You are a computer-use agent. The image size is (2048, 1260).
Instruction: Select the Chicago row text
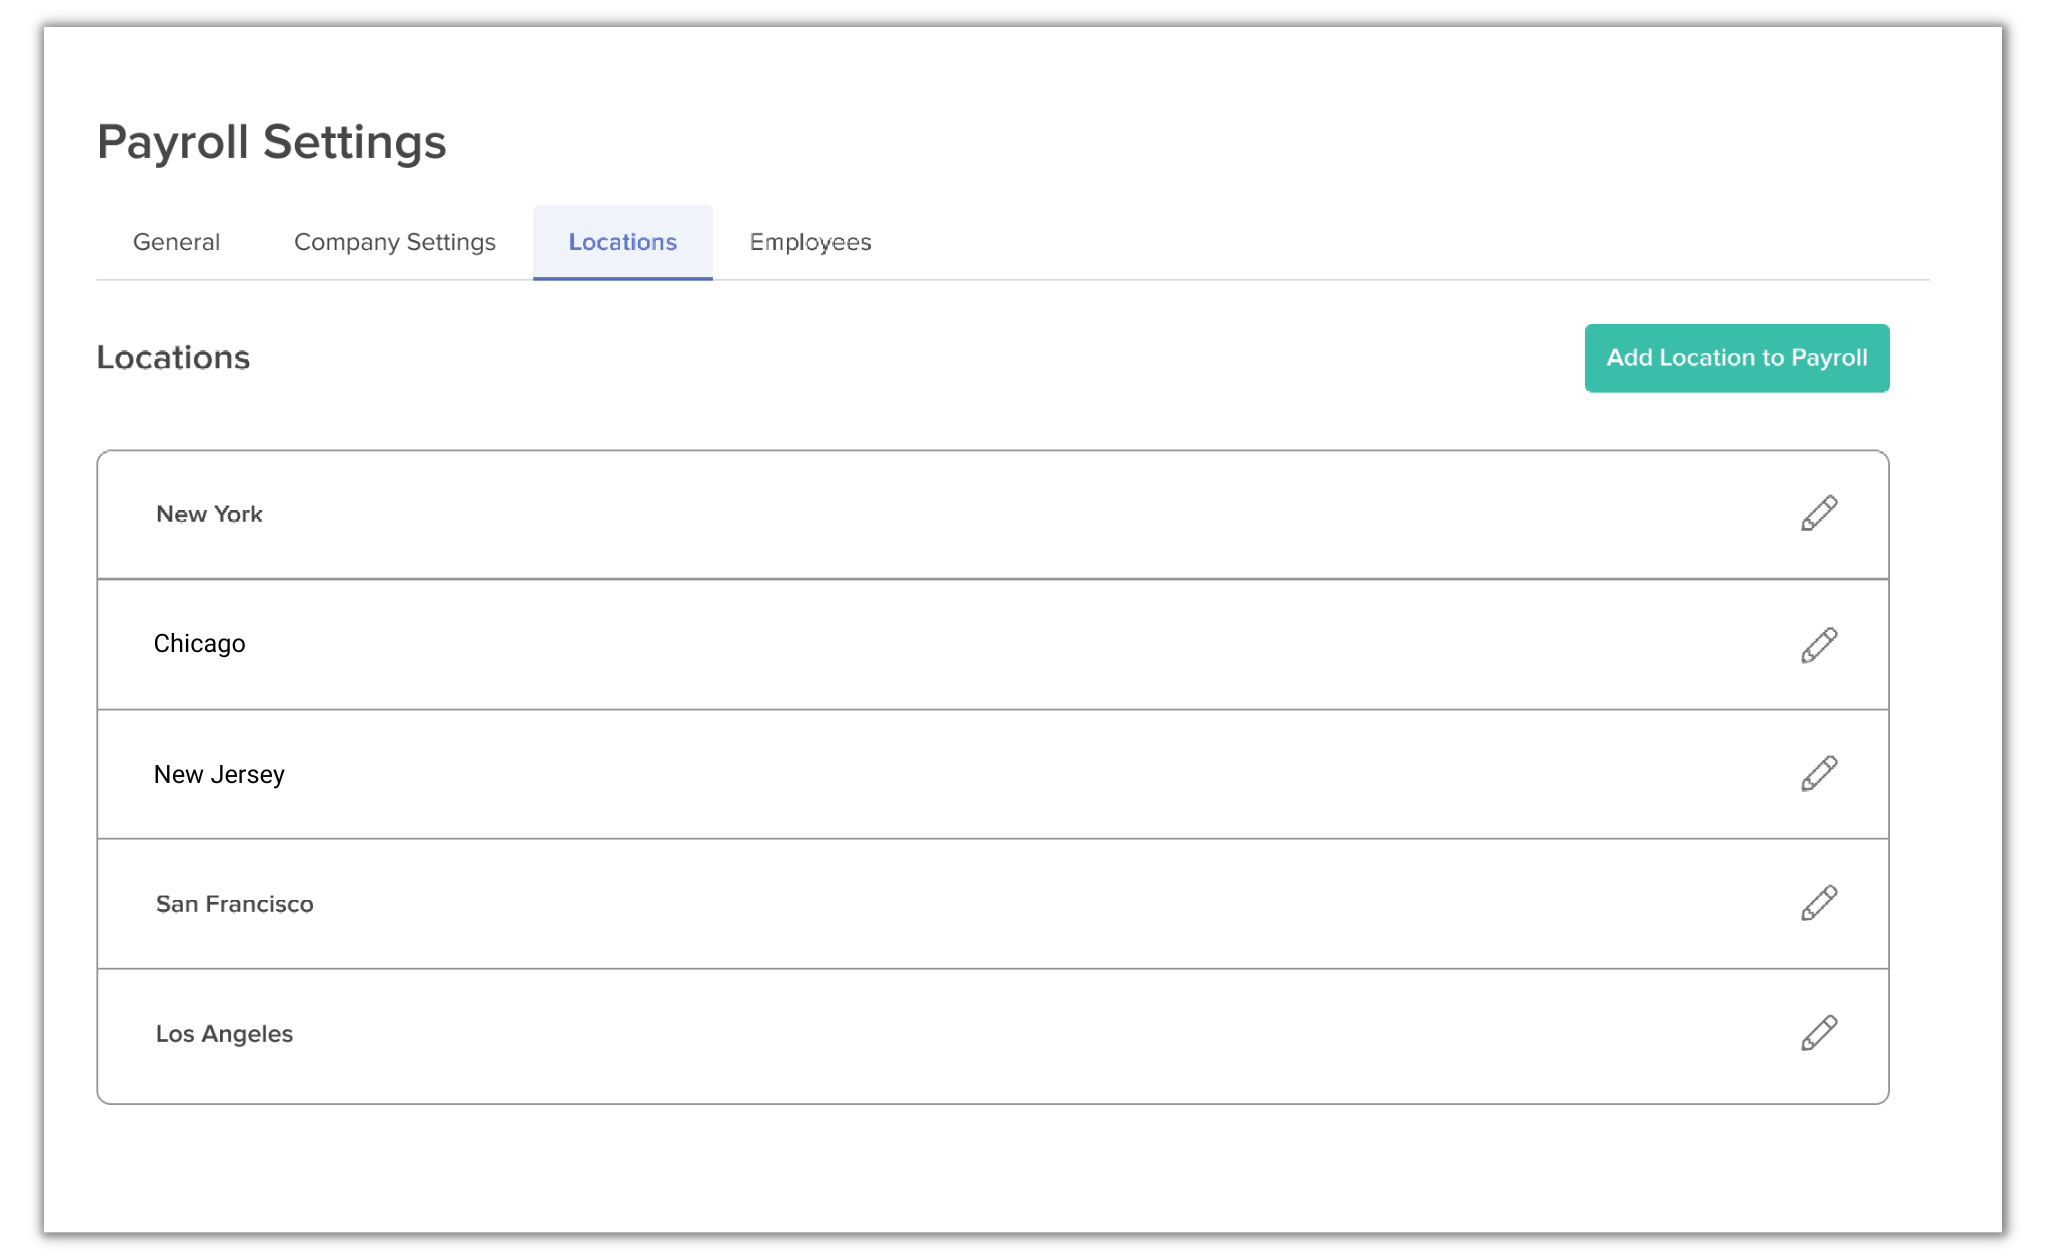click(x=199, y=644)
